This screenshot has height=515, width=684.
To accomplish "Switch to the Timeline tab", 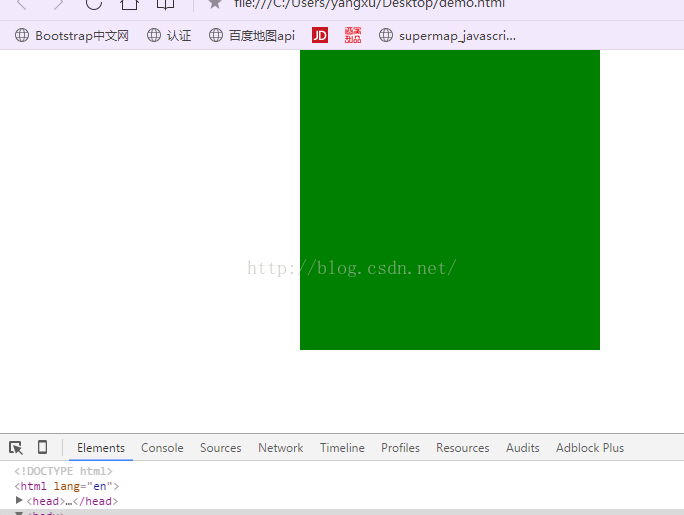I will click(342, 448).
